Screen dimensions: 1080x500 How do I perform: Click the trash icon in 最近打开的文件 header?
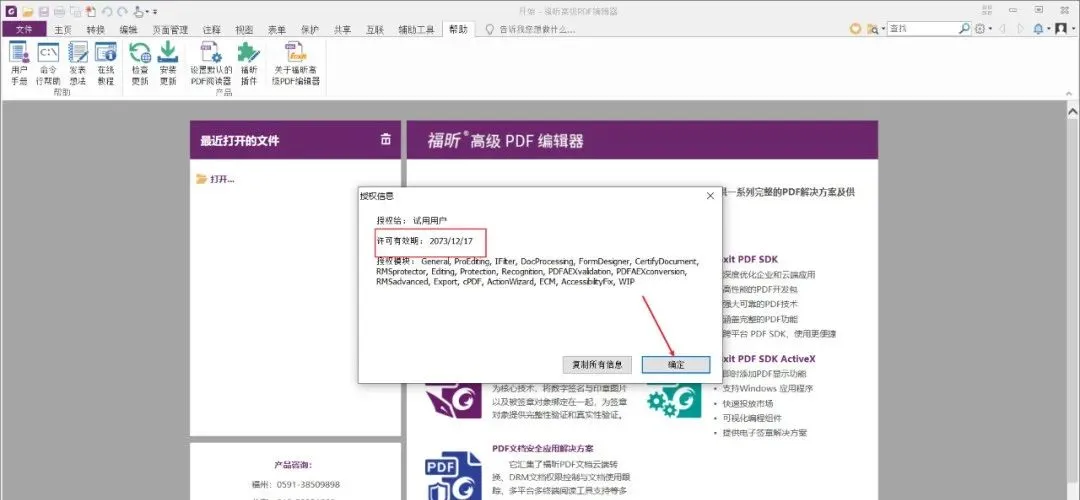(x=386, y=139)
